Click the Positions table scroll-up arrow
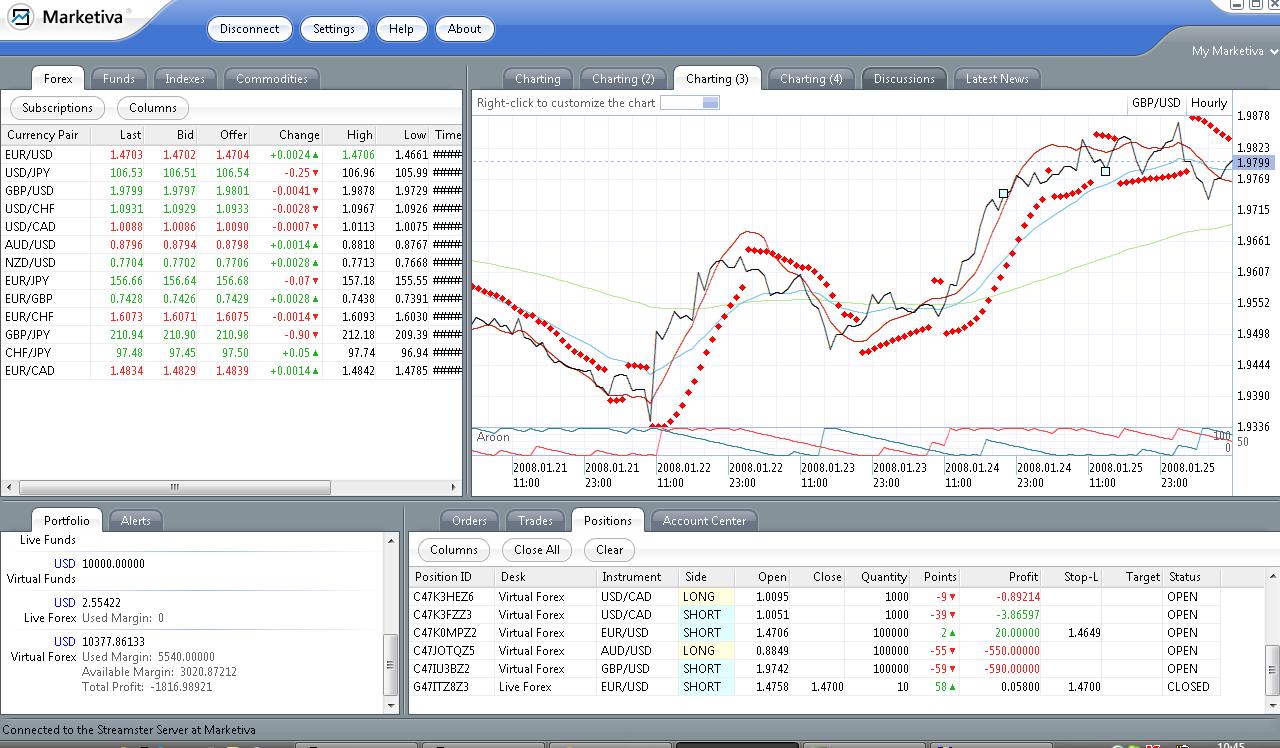The height and width of the screenshot is (748, 1280). [x=1272, y=577]
